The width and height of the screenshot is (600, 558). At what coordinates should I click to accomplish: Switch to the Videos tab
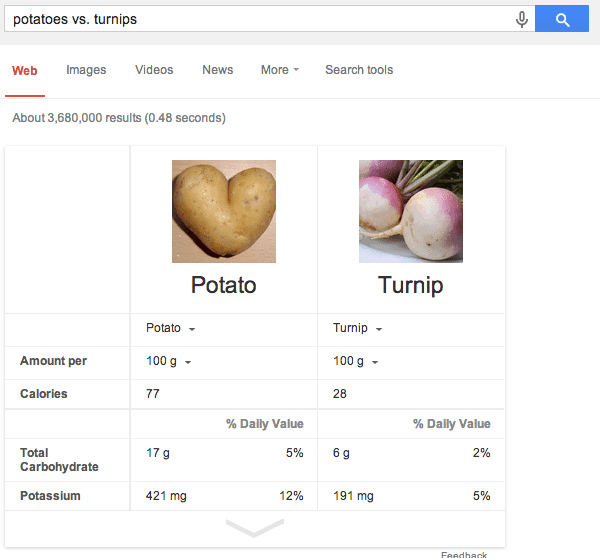[154, 70]
